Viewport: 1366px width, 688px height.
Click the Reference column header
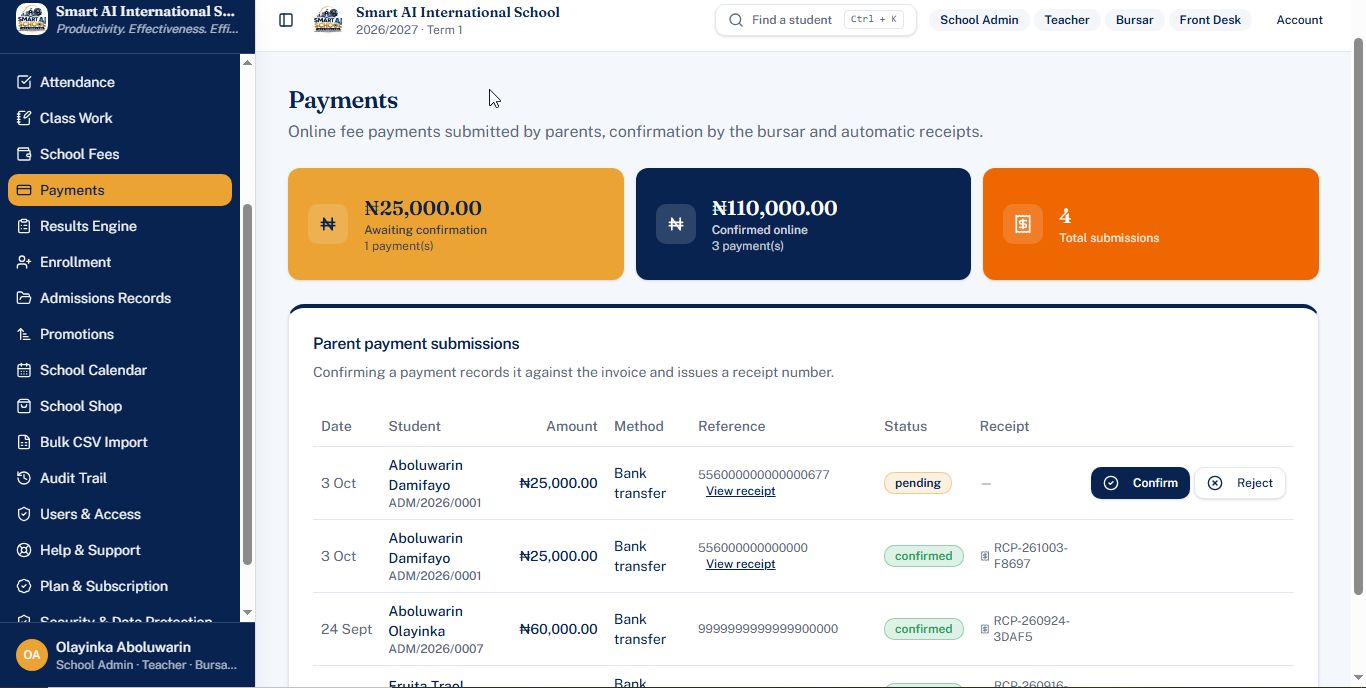point(731,426)
